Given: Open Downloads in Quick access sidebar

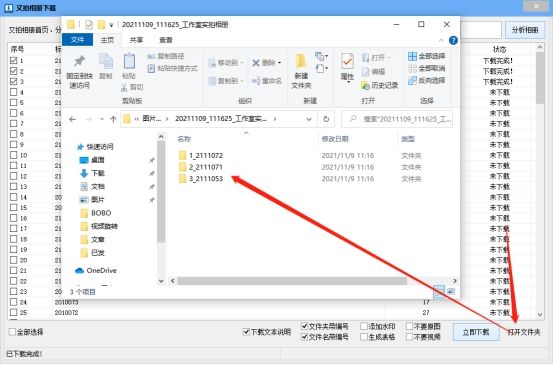Looking at the screenshot, I should pos(92,173).
